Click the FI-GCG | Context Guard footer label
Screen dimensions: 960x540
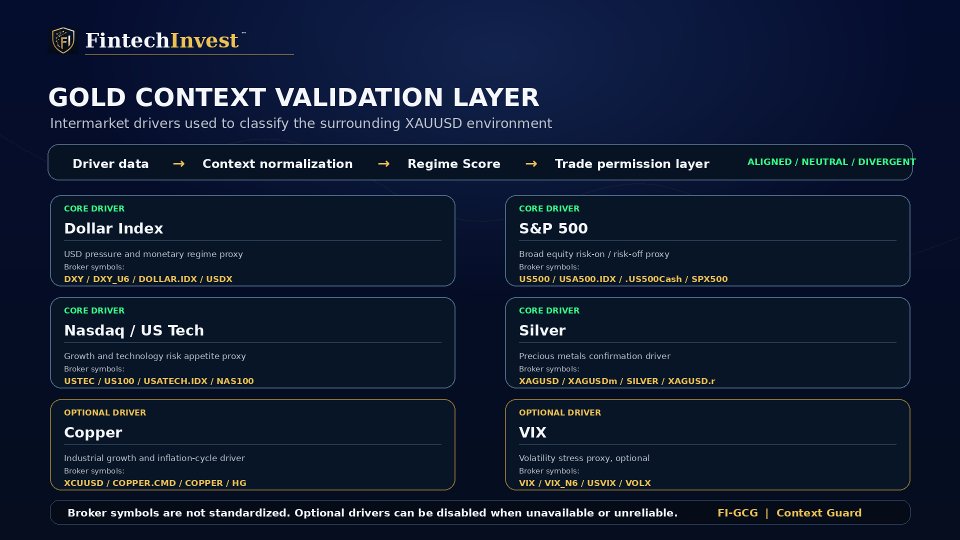(x=789, y=513)
